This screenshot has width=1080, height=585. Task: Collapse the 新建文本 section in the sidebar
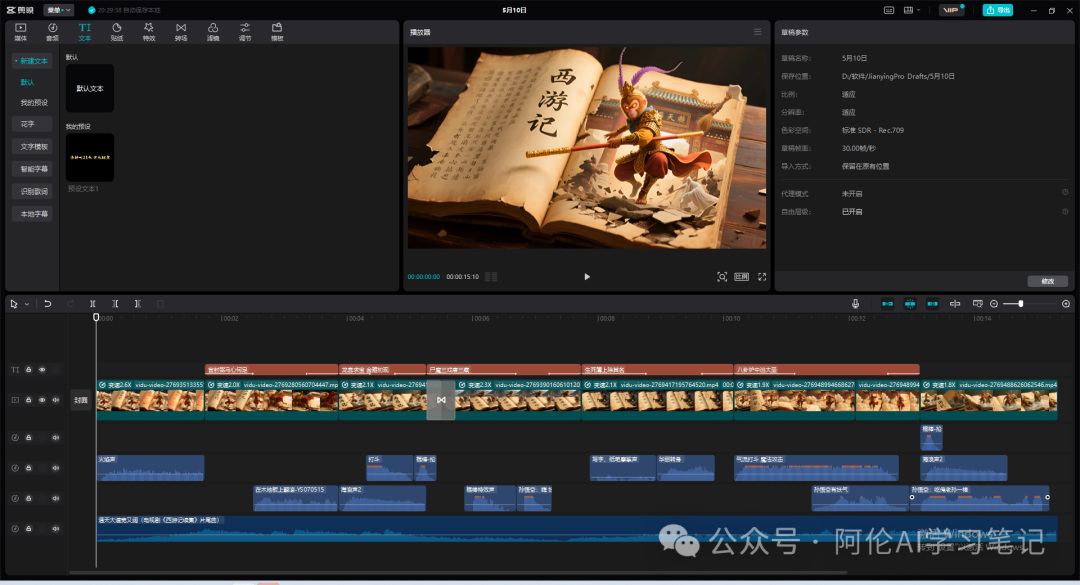point(31,61)
